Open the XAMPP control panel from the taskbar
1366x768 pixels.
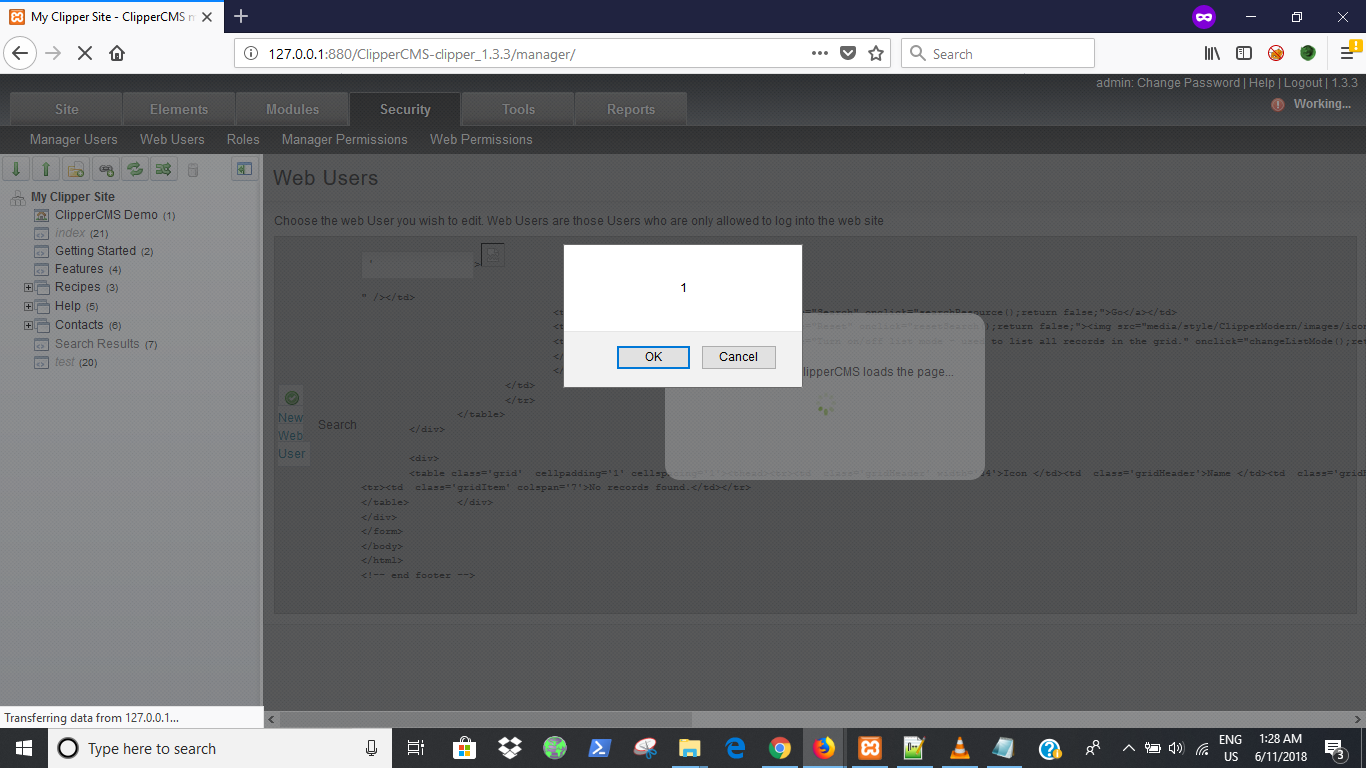click(869, 747)
